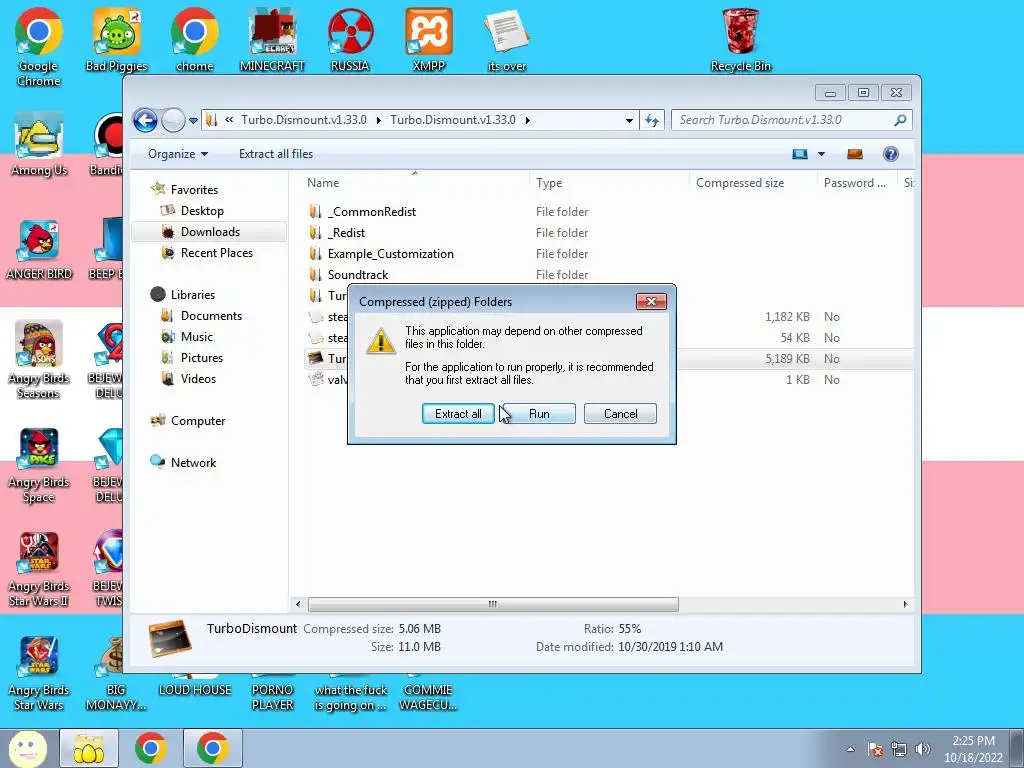The height and width of the screenshot is (768, 1024).
Task: Open Angry Birds Space icon
Action: 39,466
